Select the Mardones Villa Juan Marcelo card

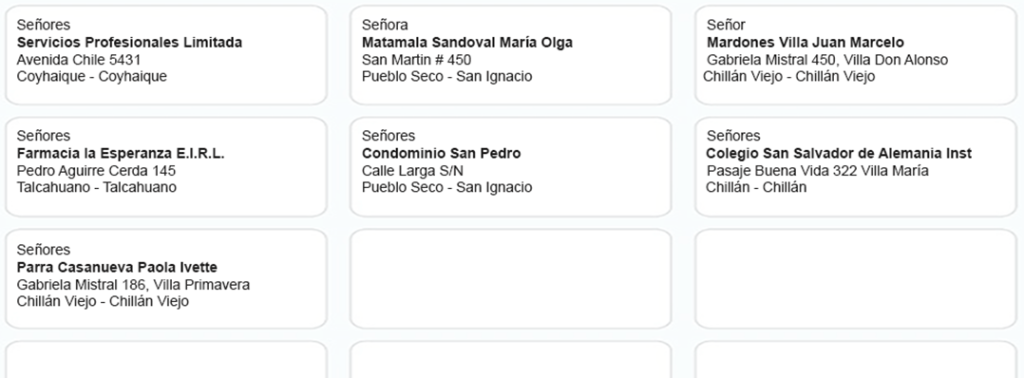(856, 55)
